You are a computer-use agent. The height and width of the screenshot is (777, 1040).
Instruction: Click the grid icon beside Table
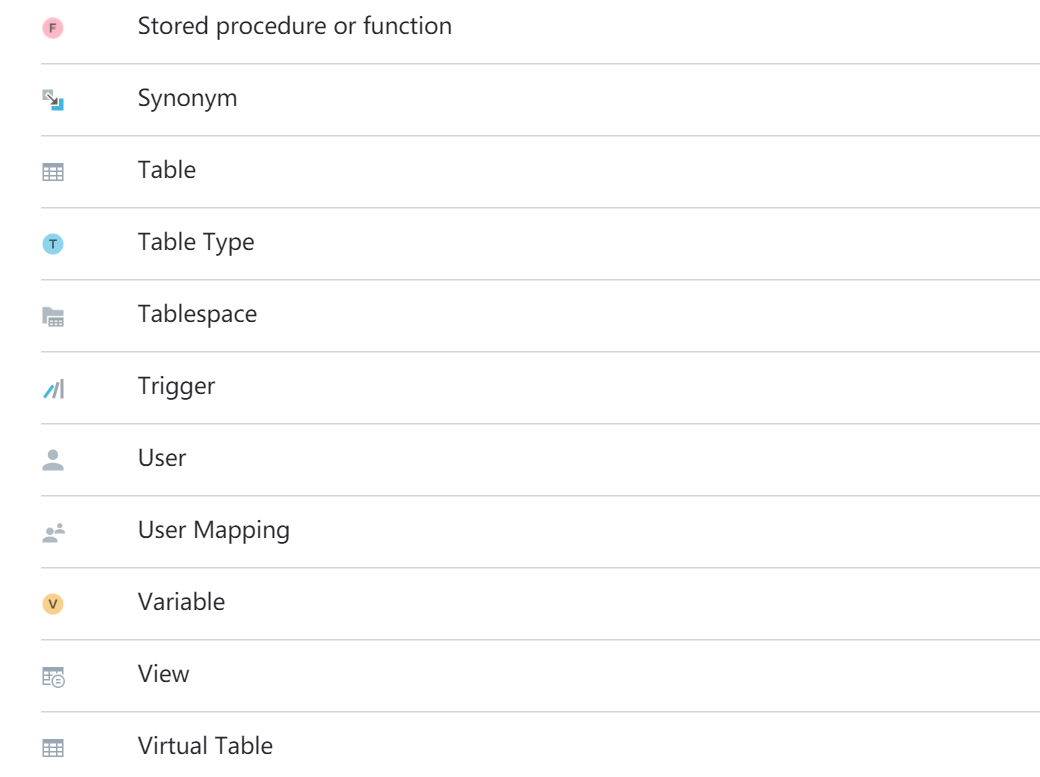(x=53, y=172)
